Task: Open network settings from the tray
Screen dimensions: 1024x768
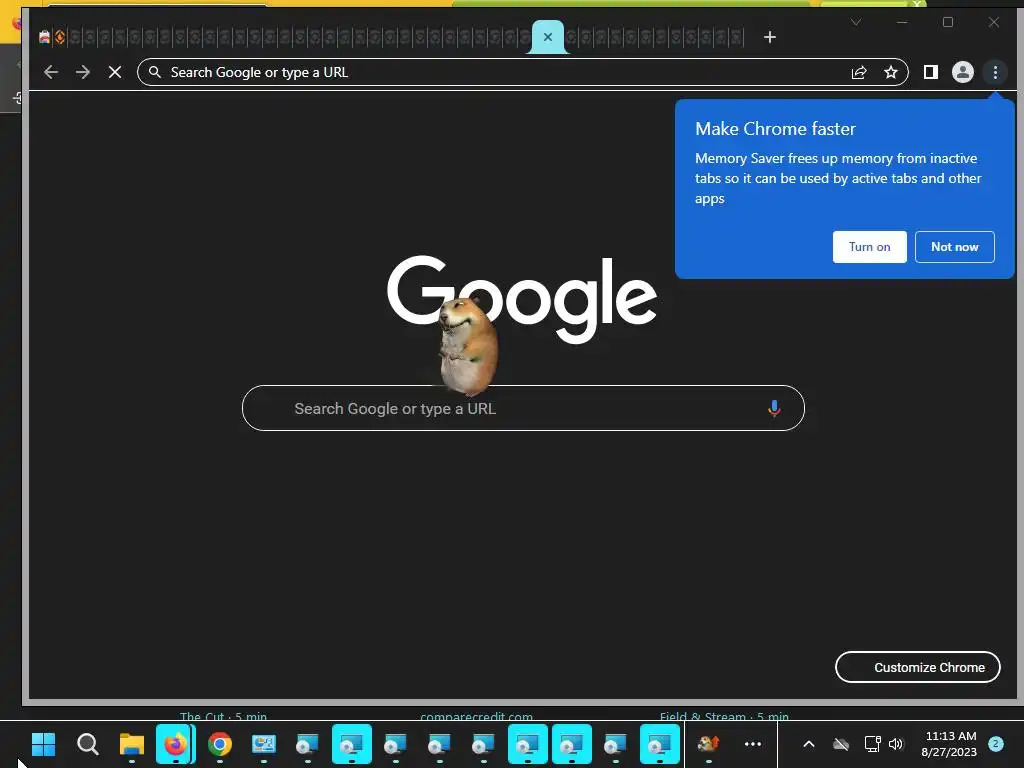Action: click(872, 744)
